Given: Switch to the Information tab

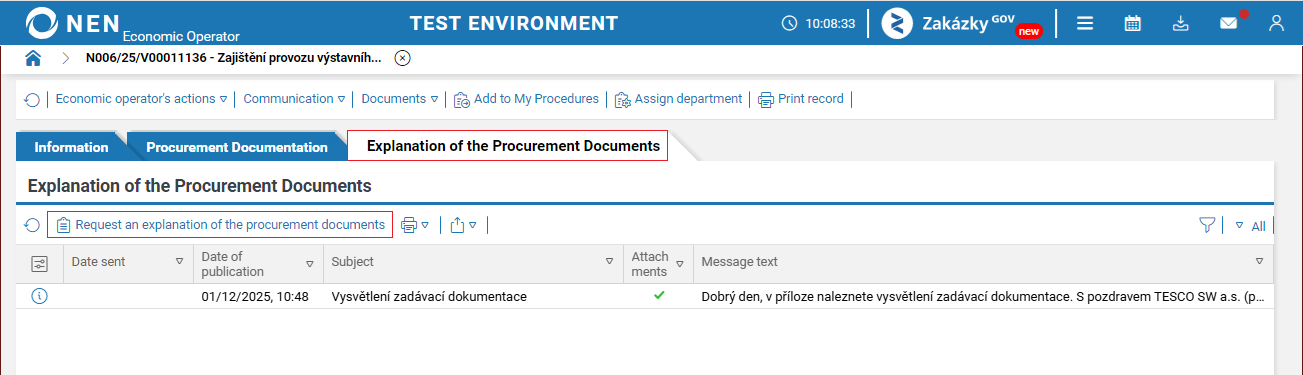Looking at the screenshot, I should 71,147.
